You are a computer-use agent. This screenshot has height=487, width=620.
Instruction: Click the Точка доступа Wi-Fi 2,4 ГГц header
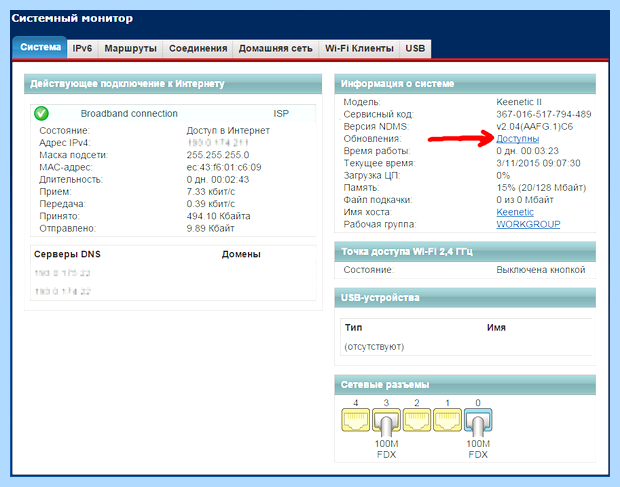click(x=465, y=252)
